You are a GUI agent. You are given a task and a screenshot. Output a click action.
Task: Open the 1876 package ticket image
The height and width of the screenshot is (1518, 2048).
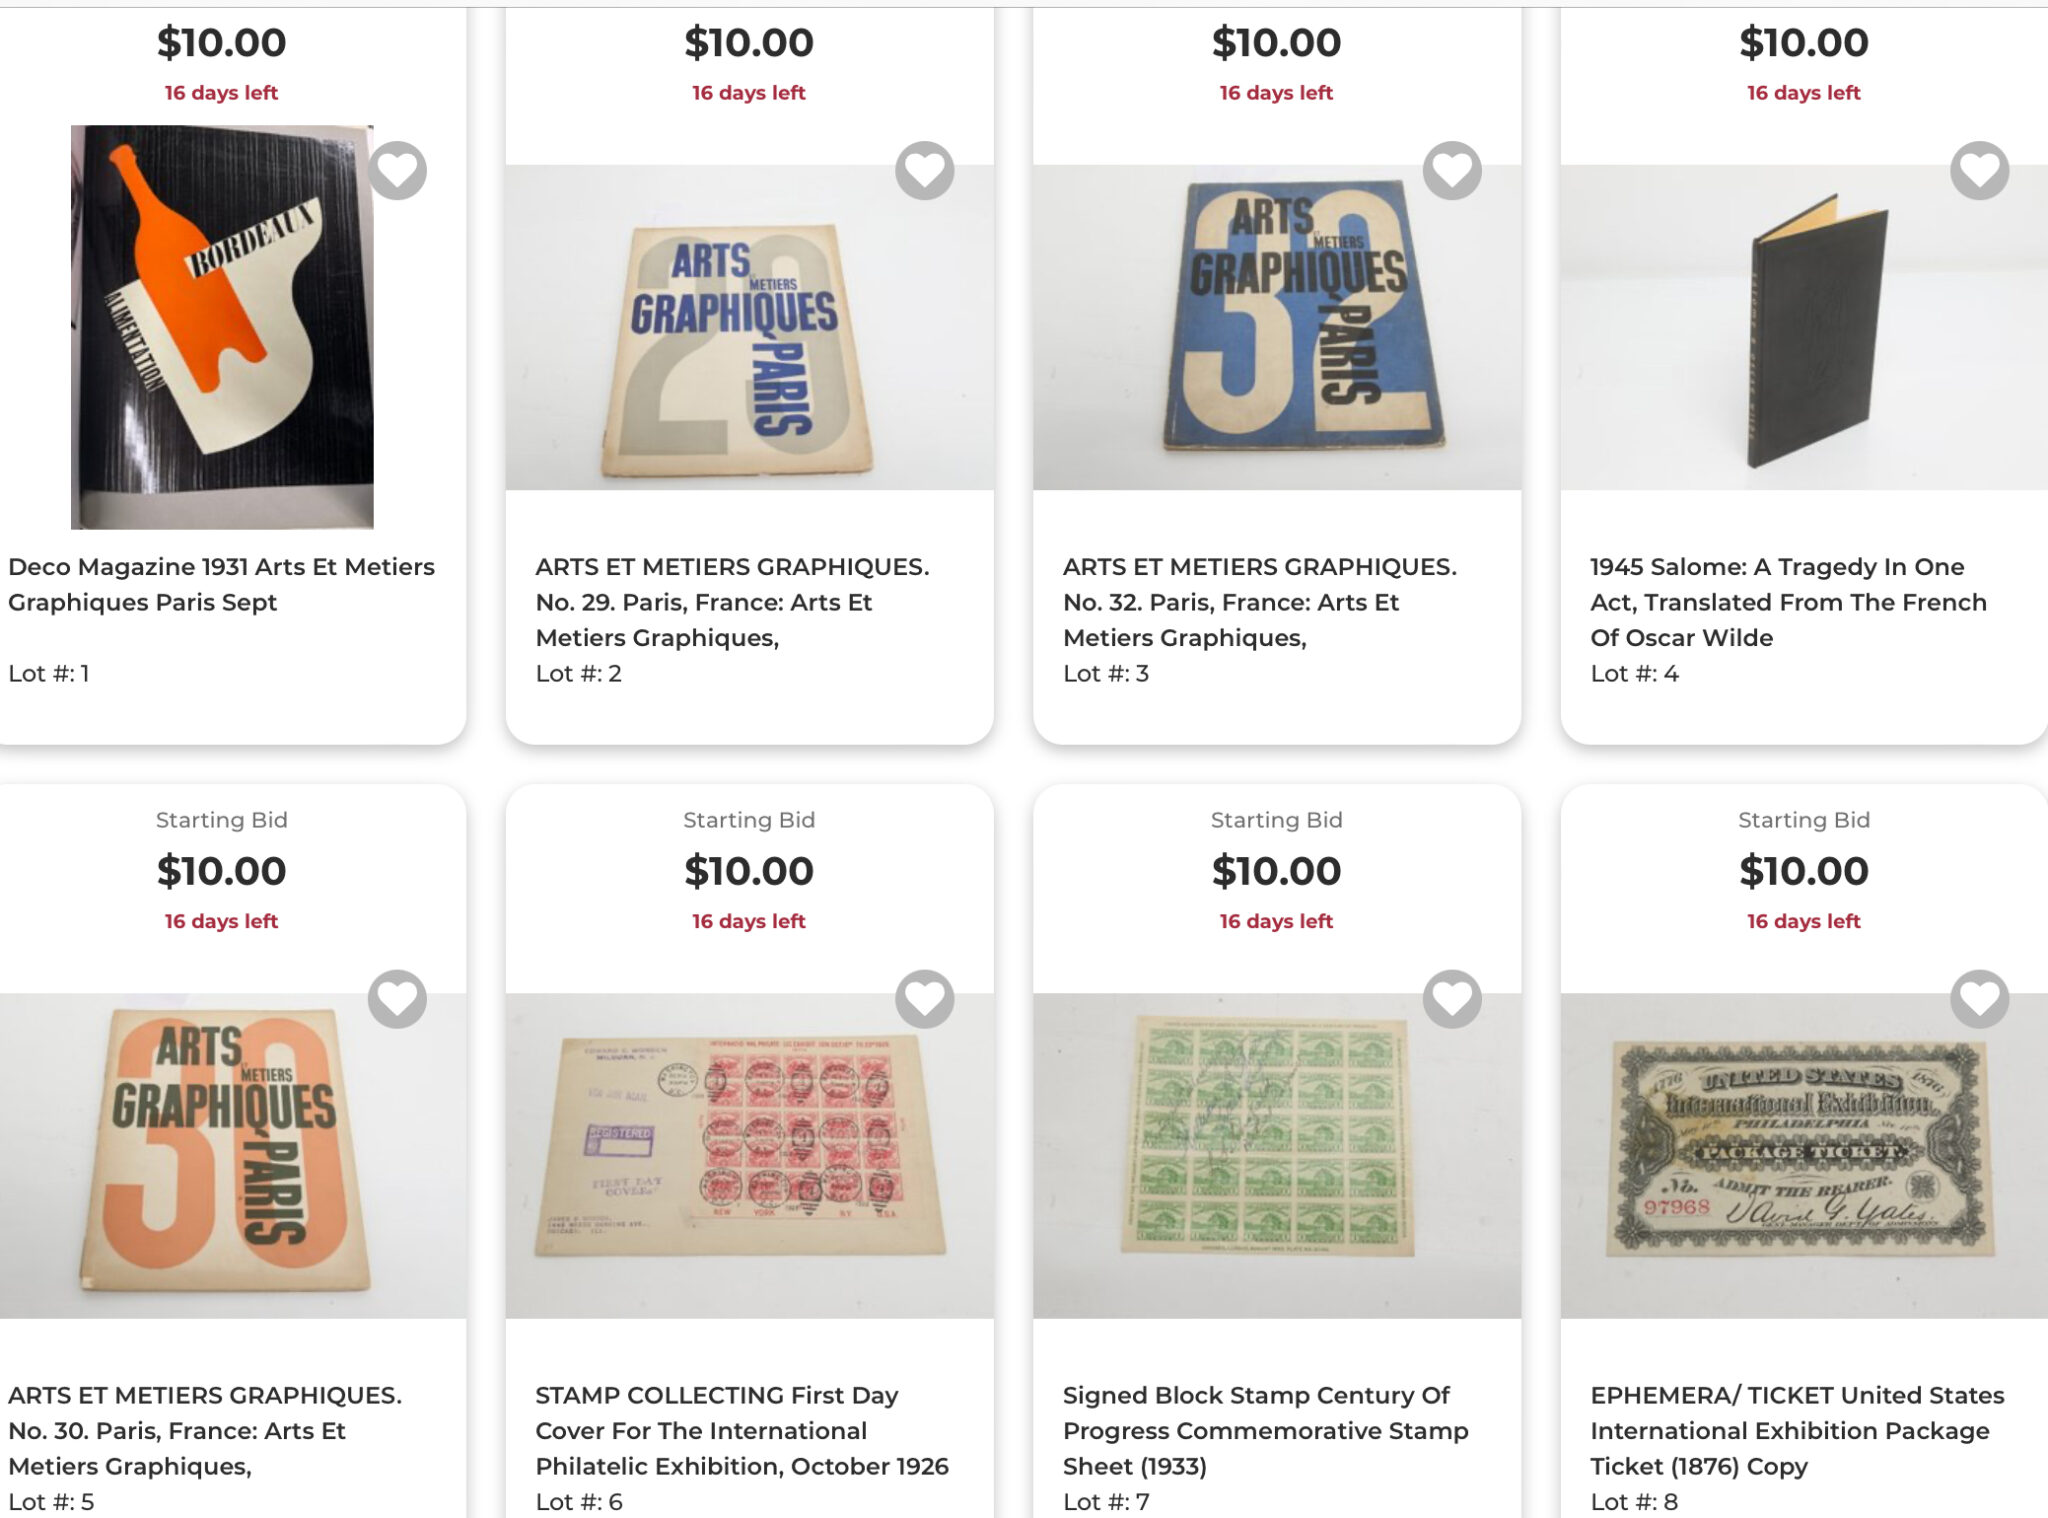tap(1804, 1155)
